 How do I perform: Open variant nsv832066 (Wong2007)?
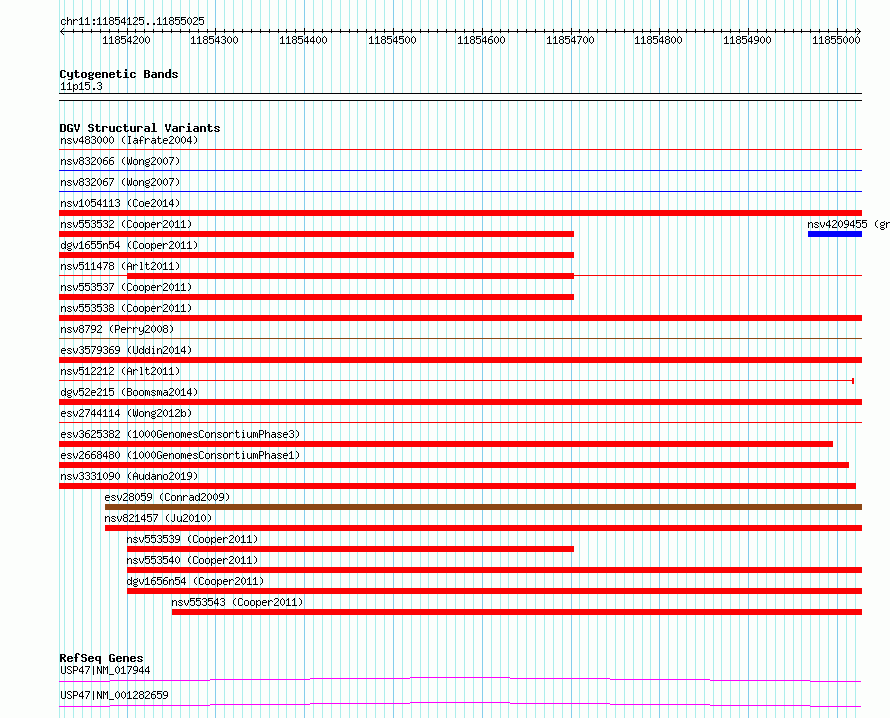click(x=120, y=161)
